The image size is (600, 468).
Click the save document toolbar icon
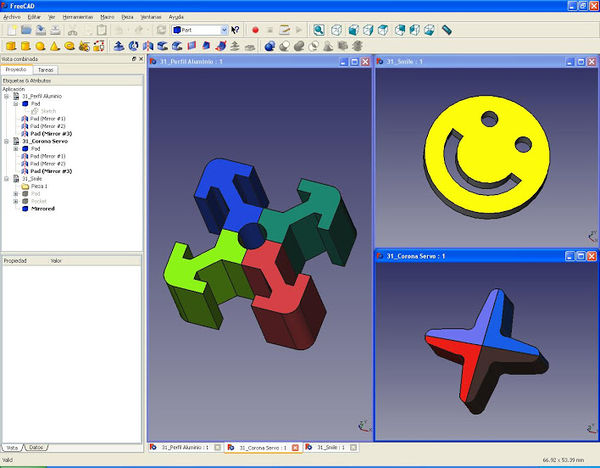[x=41, y=30]
